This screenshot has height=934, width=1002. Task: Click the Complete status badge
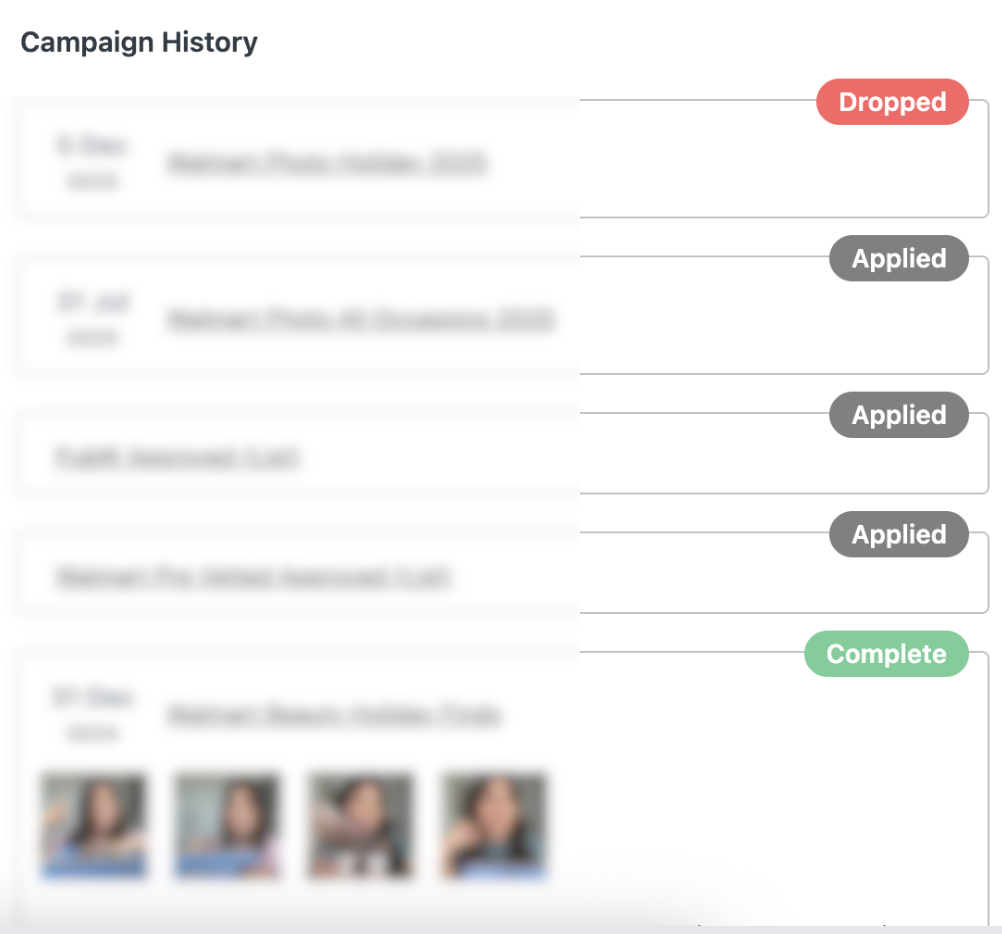(x=885, y=654)
